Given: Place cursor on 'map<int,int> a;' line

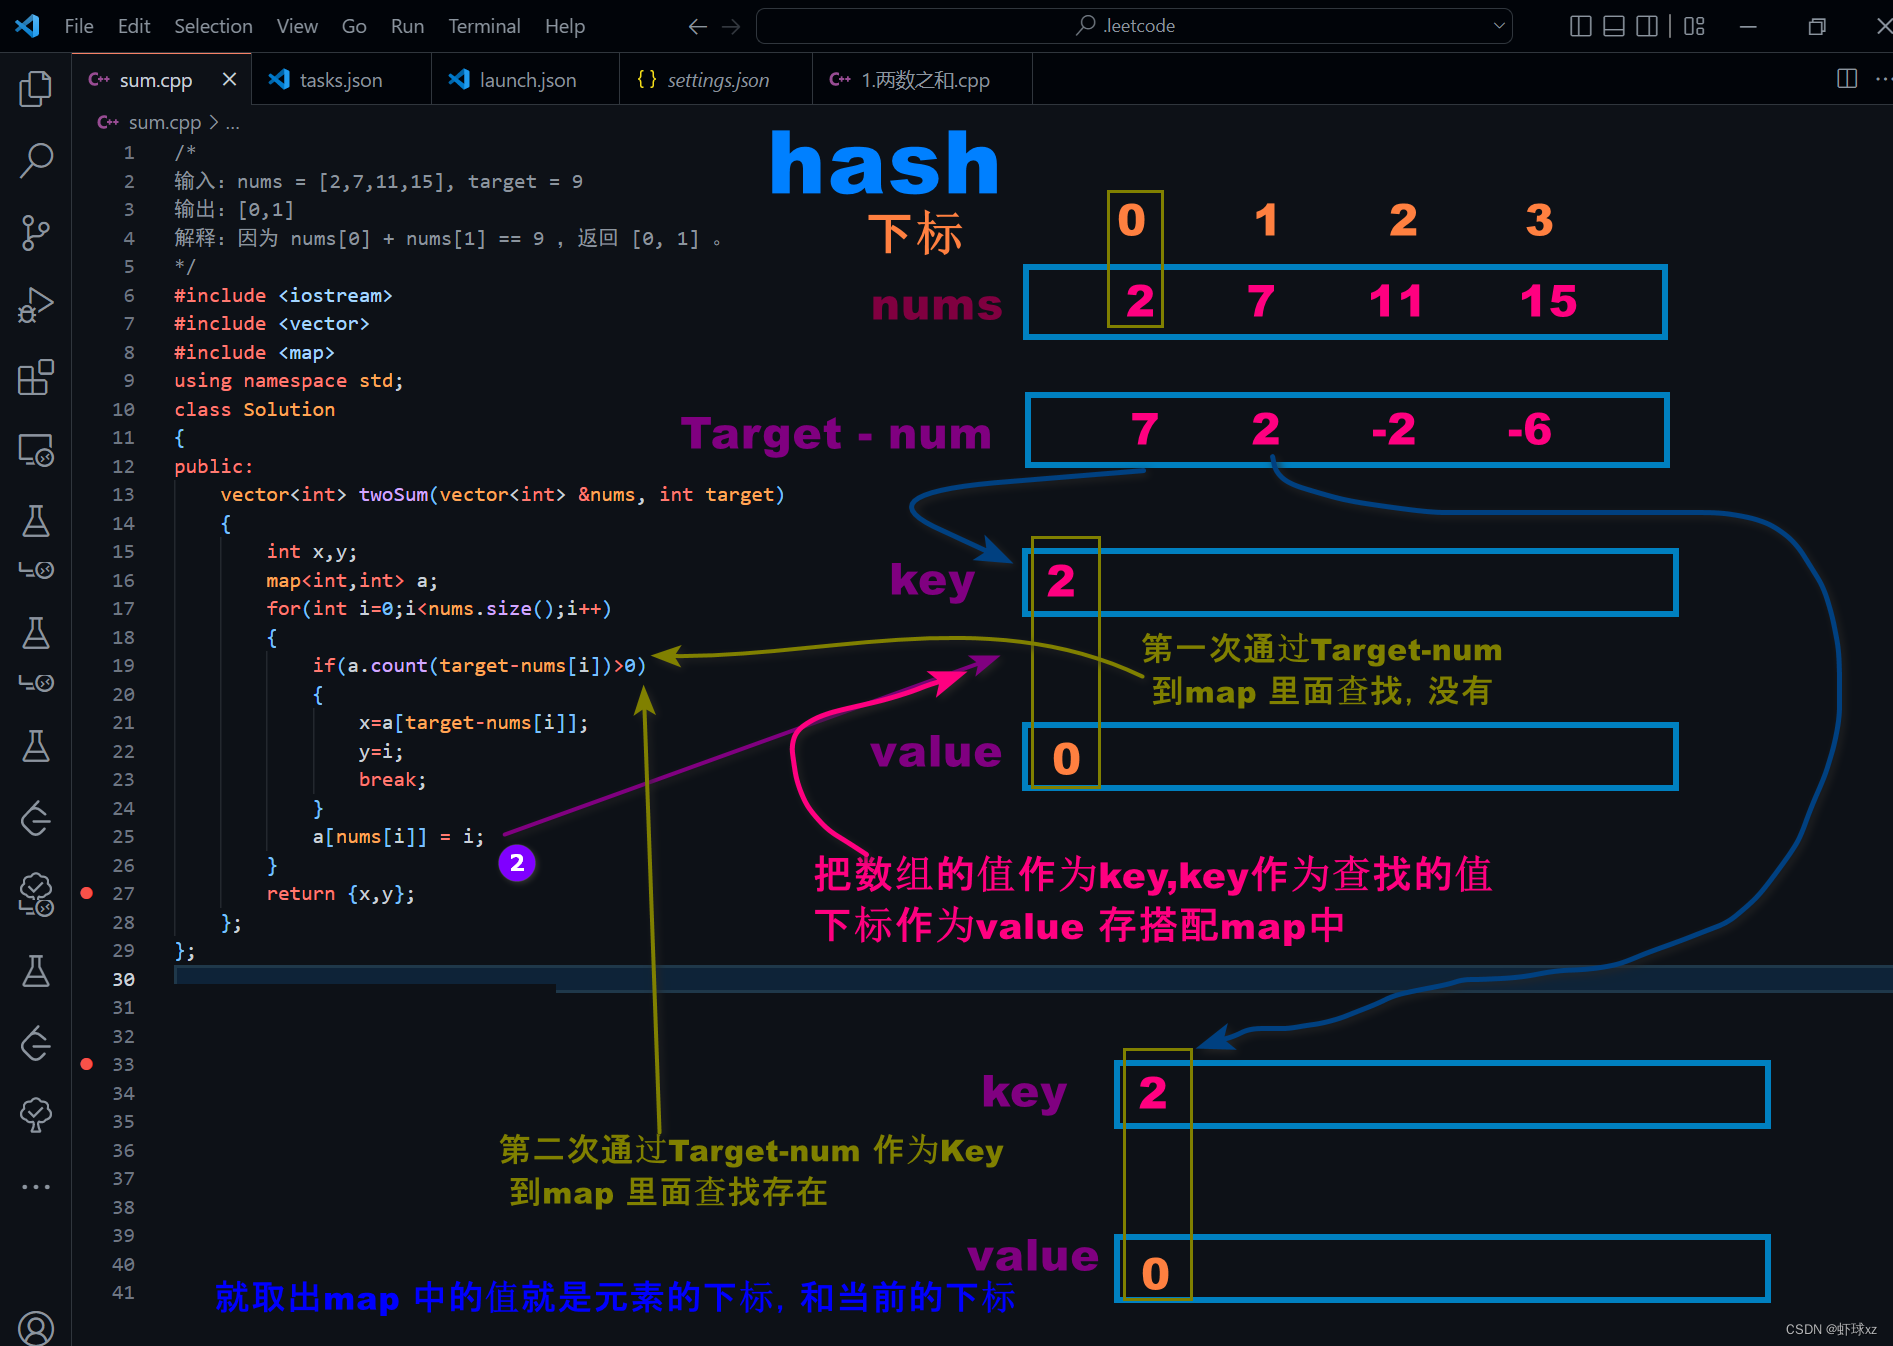Looking at the screenshot, I should [352, 580].
